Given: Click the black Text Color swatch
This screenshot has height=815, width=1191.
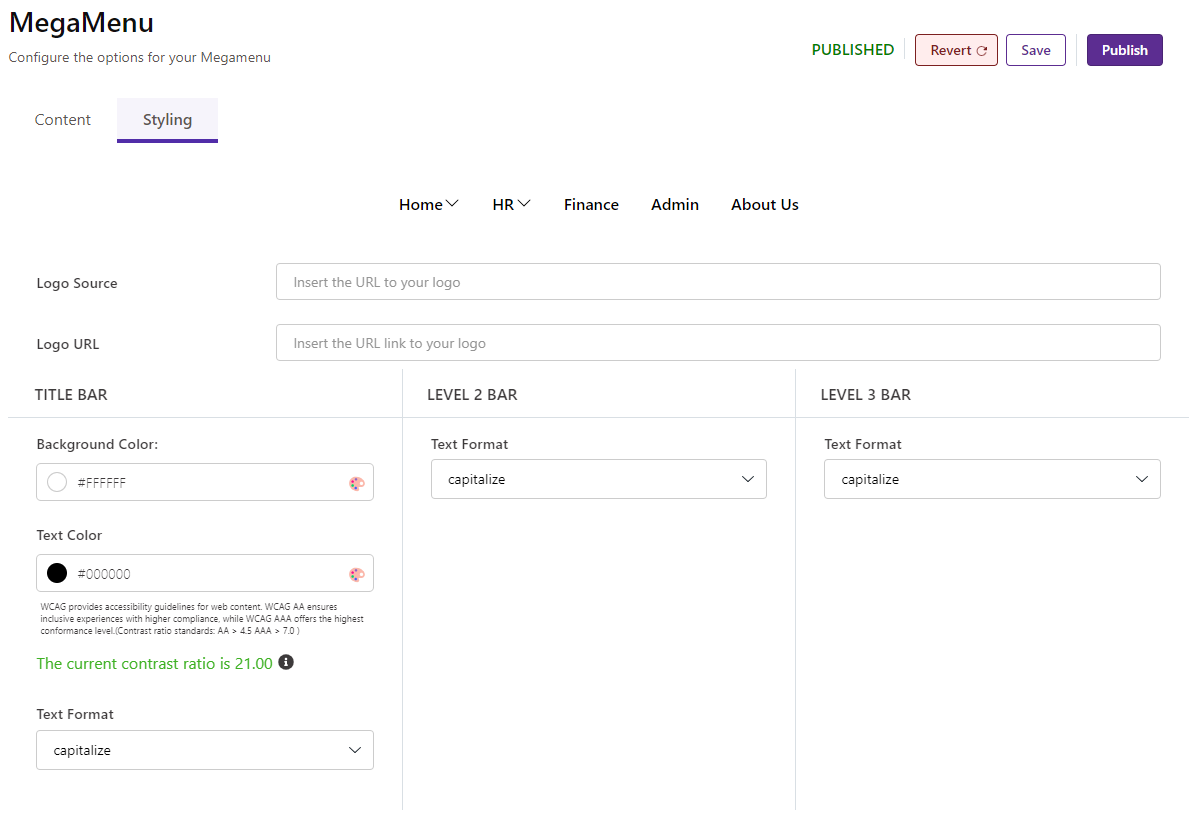Looking at the screenshot, I should pyautogui.click(x=56, y=573).
